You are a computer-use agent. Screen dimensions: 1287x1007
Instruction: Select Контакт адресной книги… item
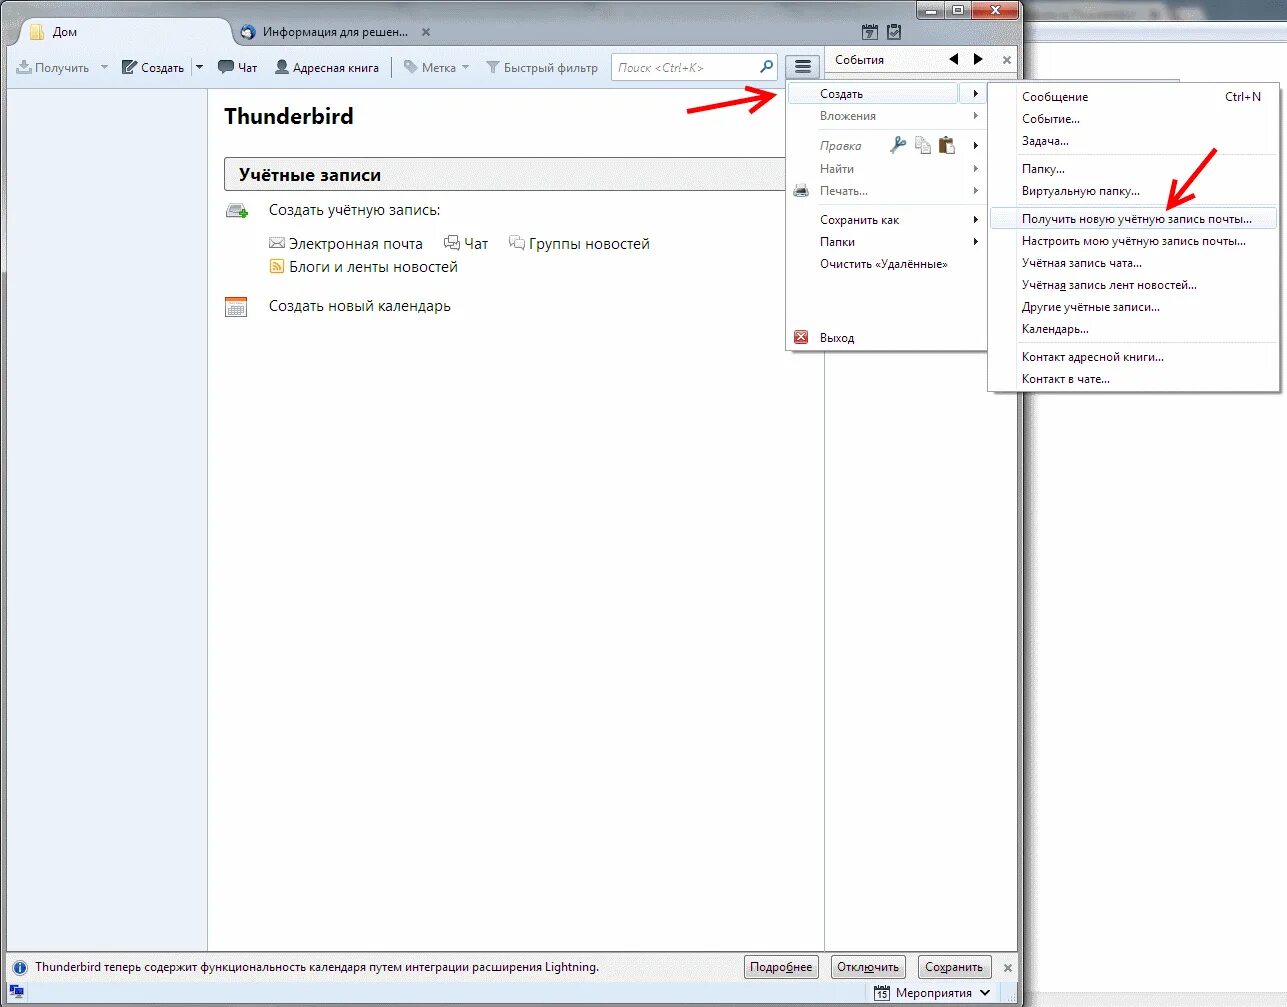point(1133,357)
